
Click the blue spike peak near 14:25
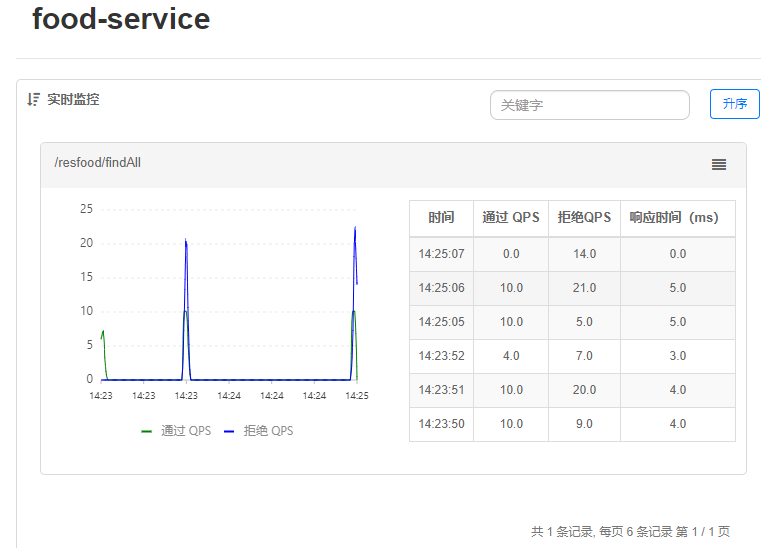[355, 227]
